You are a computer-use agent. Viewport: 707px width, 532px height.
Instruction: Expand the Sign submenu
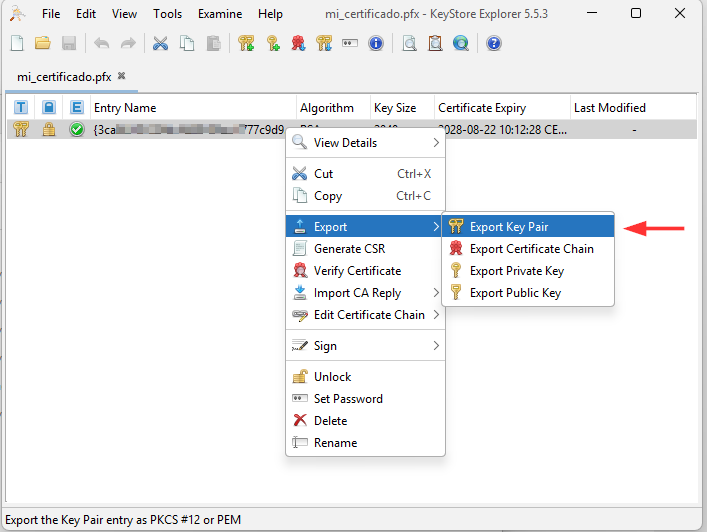point(366,346)
